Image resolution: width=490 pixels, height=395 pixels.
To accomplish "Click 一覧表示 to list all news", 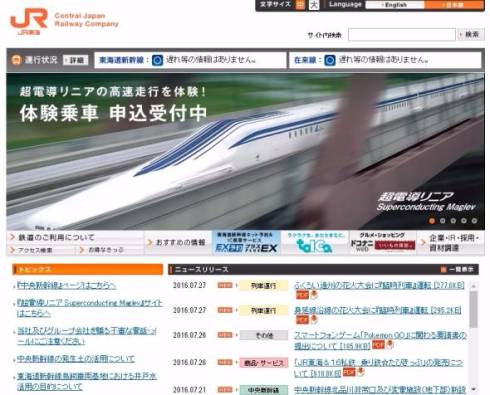I will tap(461, 269).
